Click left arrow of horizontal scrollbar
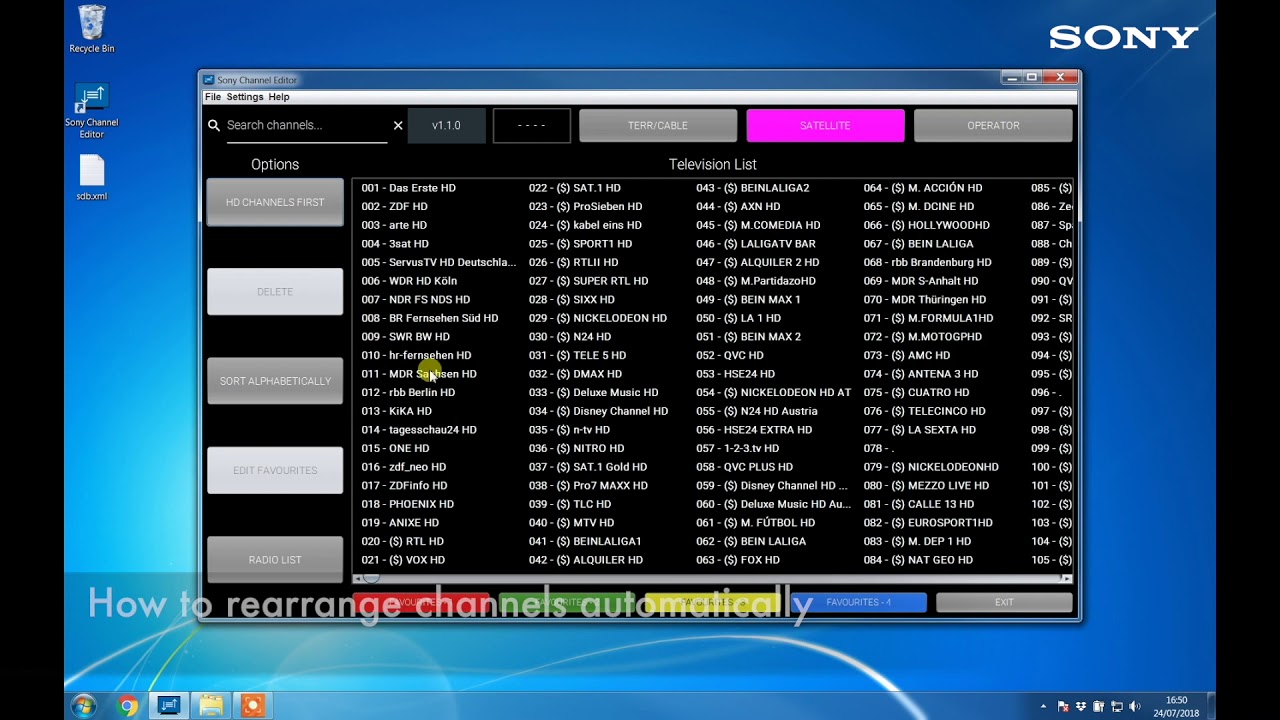 (358, 579)
